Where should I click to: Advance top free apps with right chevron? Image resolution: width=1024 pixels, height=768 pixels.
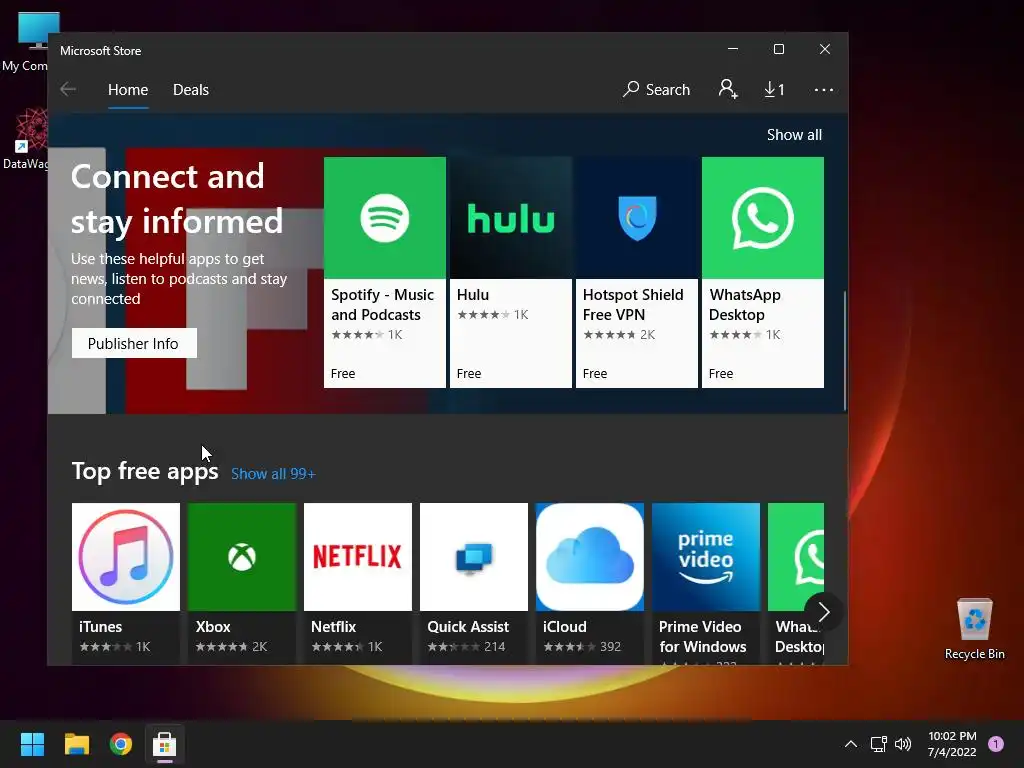[x=824, y=612]
